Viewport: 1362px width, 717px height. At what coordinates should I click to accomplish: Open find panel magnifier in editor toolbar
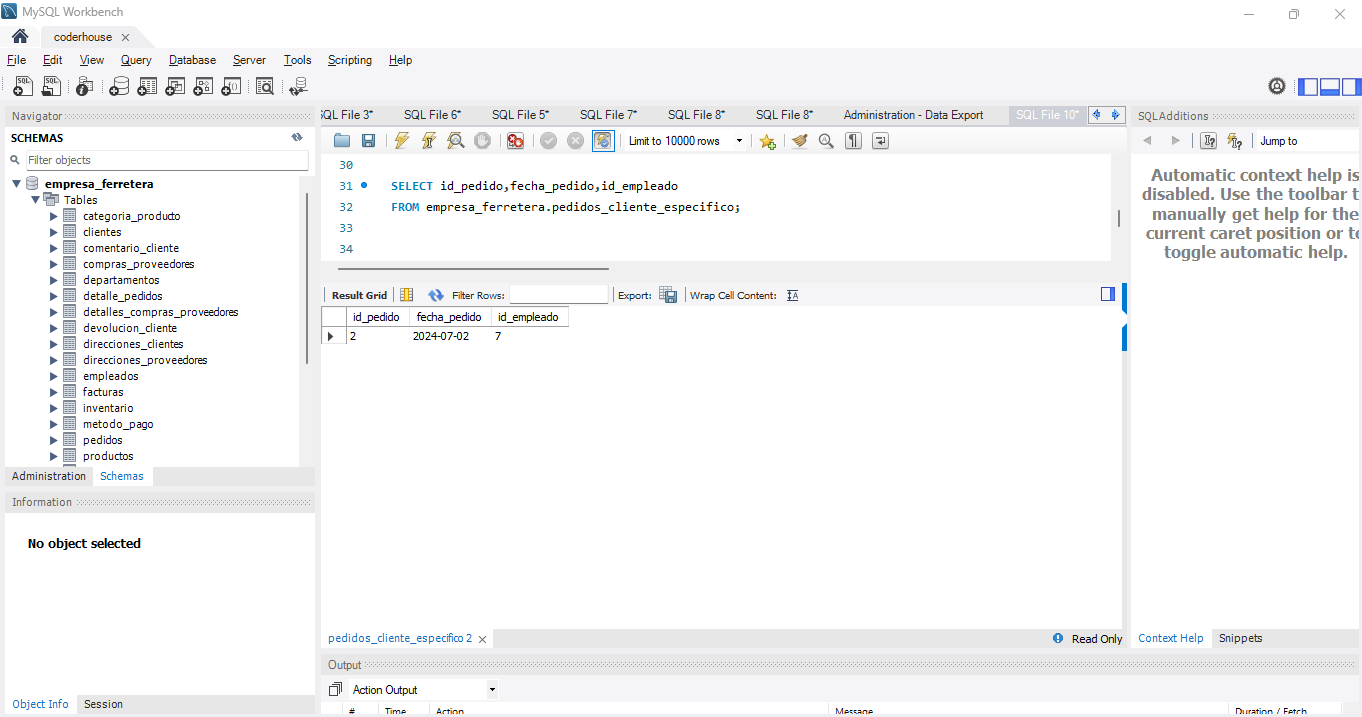pyautogui.click(x=826, y=141)
